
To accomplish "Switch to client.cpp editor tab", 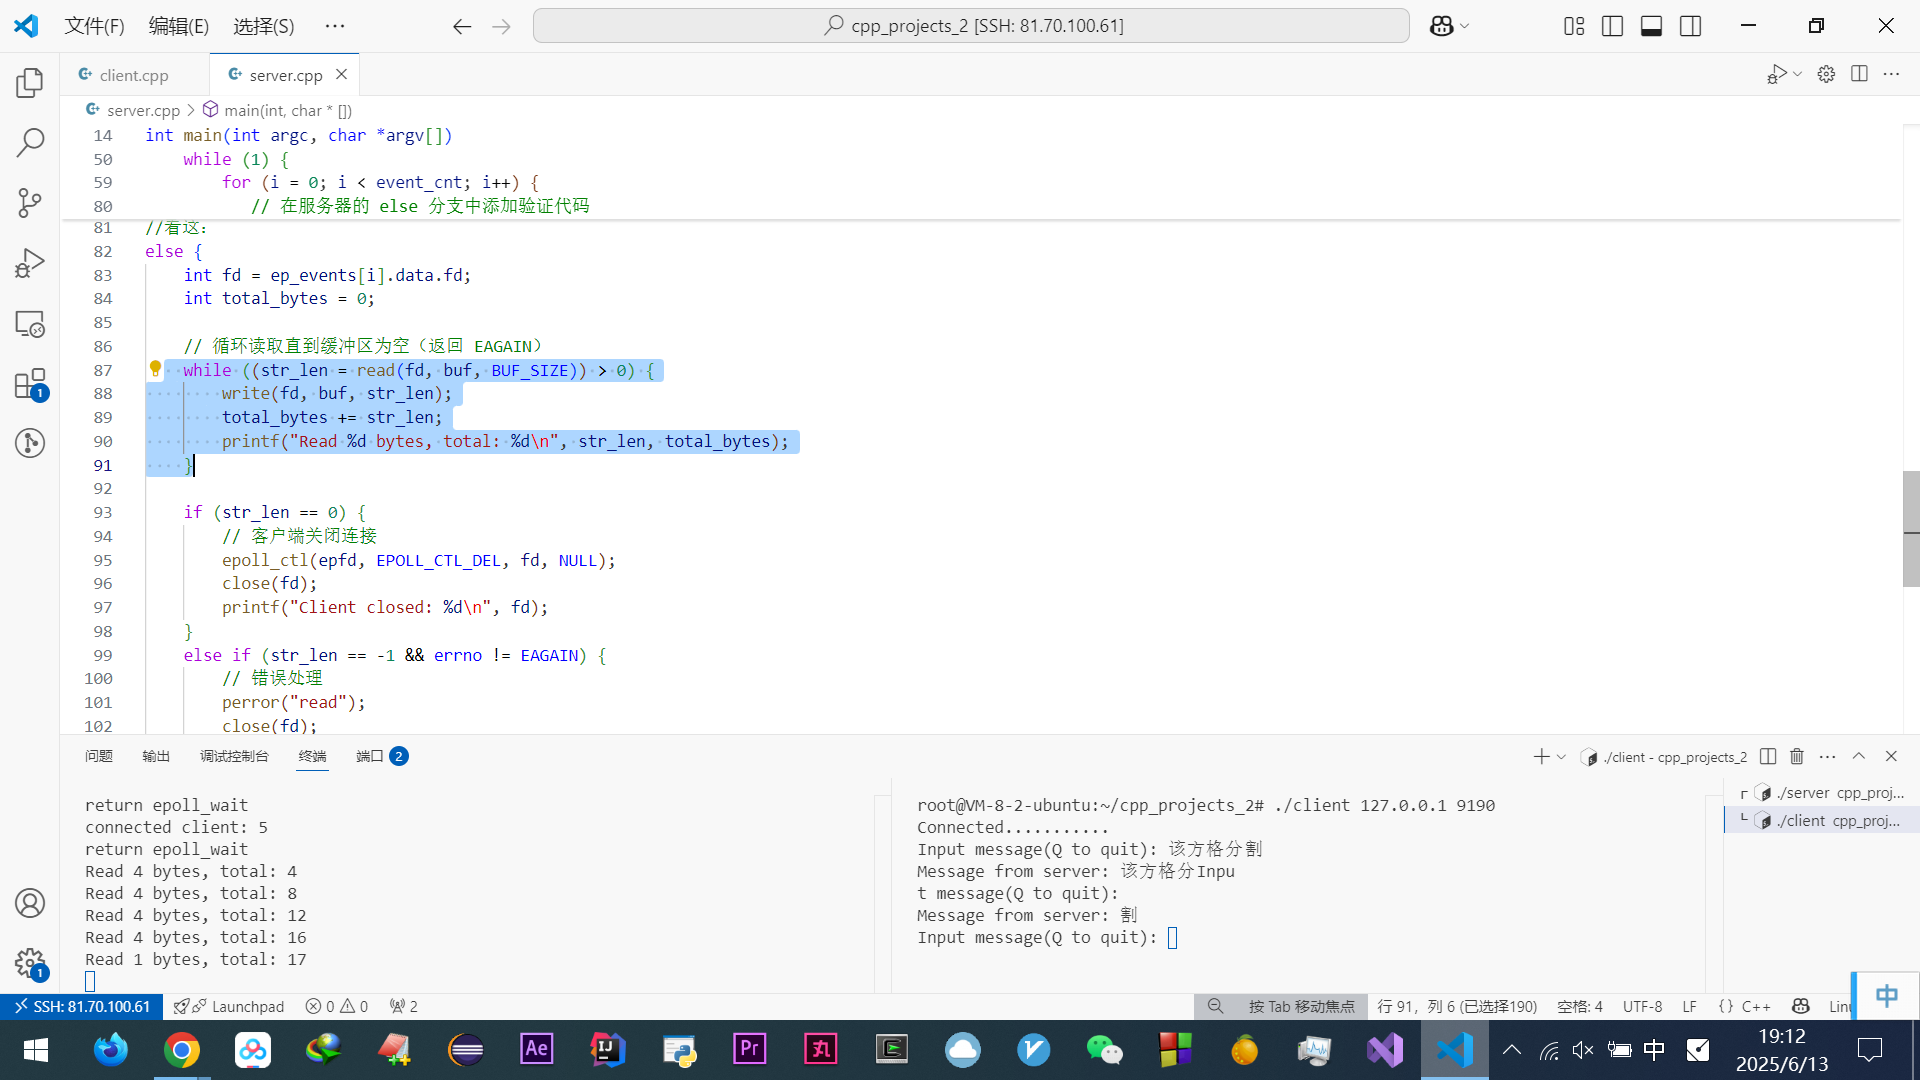I will click(x=134, y=75).
